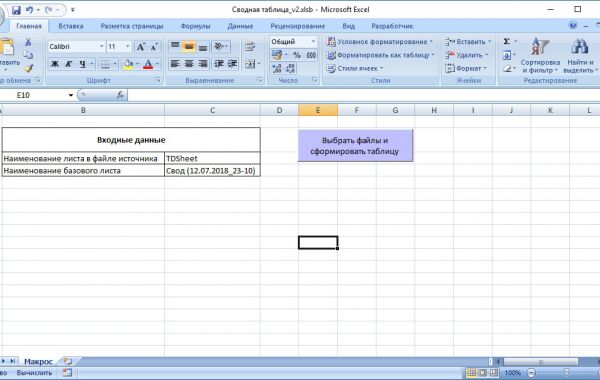Open the Вид ribbon tab

click(x=348, y=26)
